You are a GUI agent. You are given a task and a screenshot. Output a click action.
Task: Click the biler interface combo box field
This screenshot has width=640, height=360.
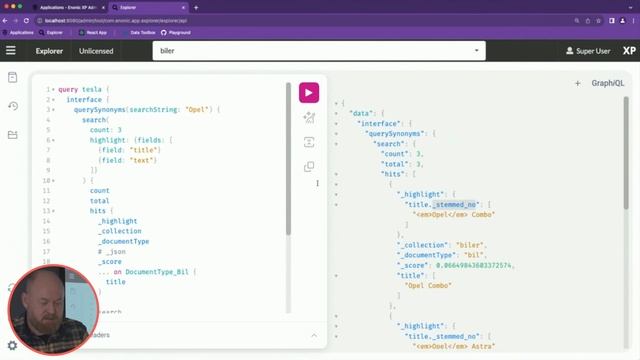click(319, 51)
